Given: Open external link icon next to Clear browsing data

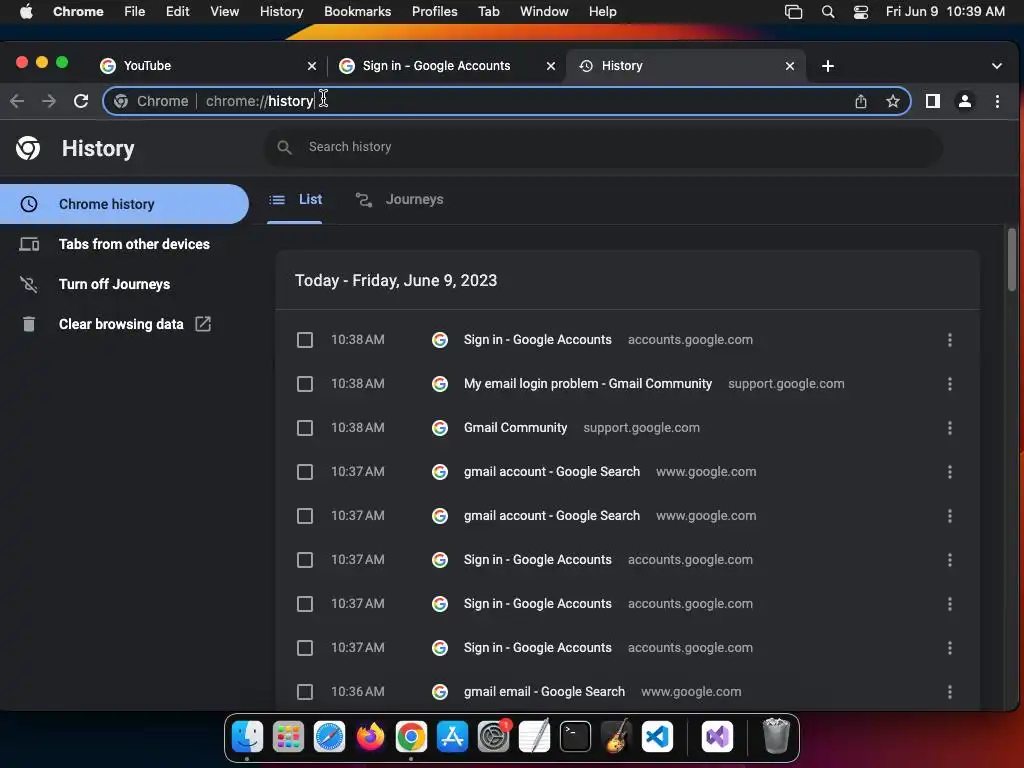Looking at the screenshot, I should tap(203, 324).
